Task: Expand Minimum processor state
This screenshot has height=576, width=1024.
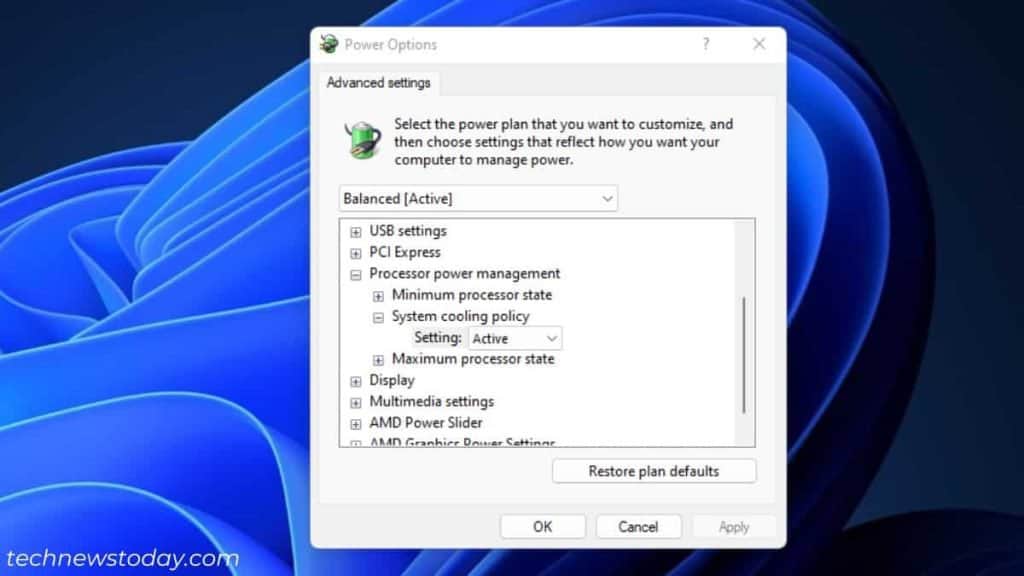Action: [x=378, y=296]
